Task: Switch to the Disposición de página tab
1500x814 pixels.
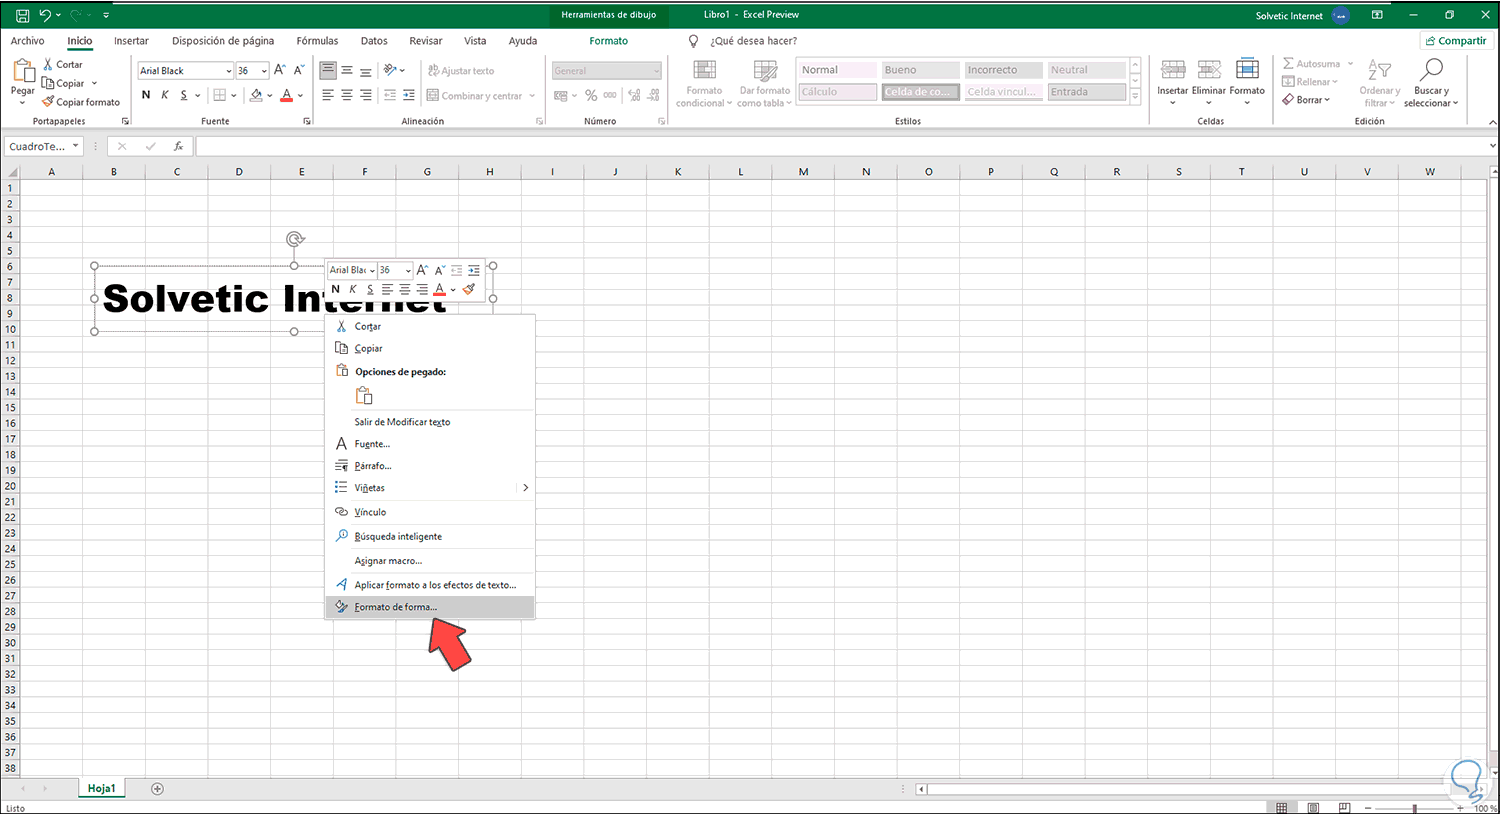Action: coord(223,41)
